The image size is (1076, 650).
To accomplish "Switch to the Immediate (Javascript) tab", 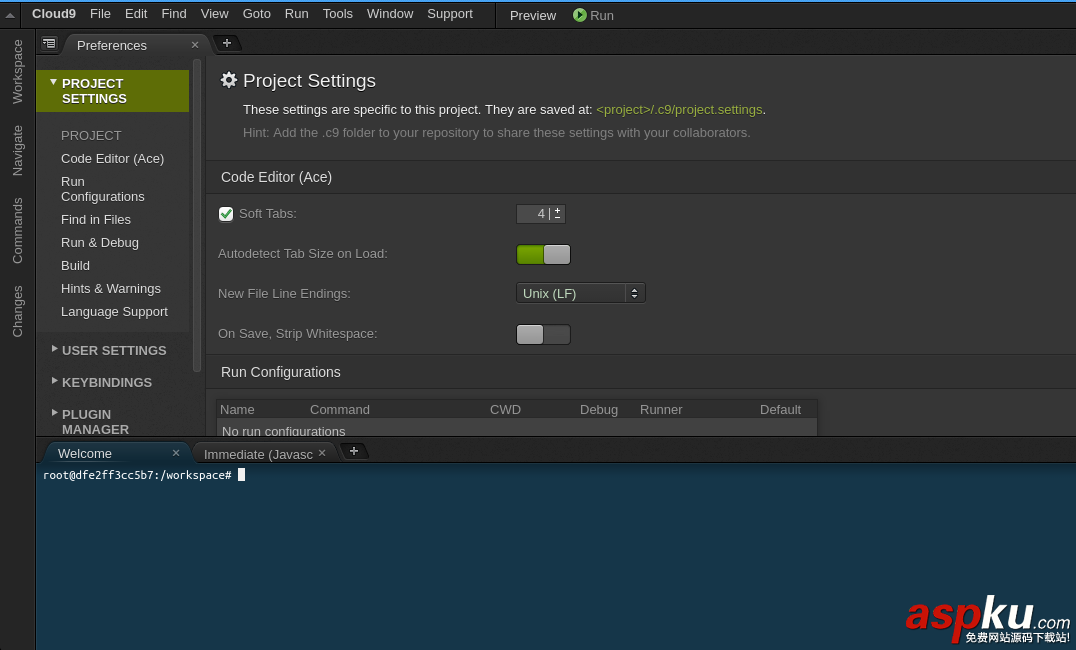I will [x=258, y=454].
